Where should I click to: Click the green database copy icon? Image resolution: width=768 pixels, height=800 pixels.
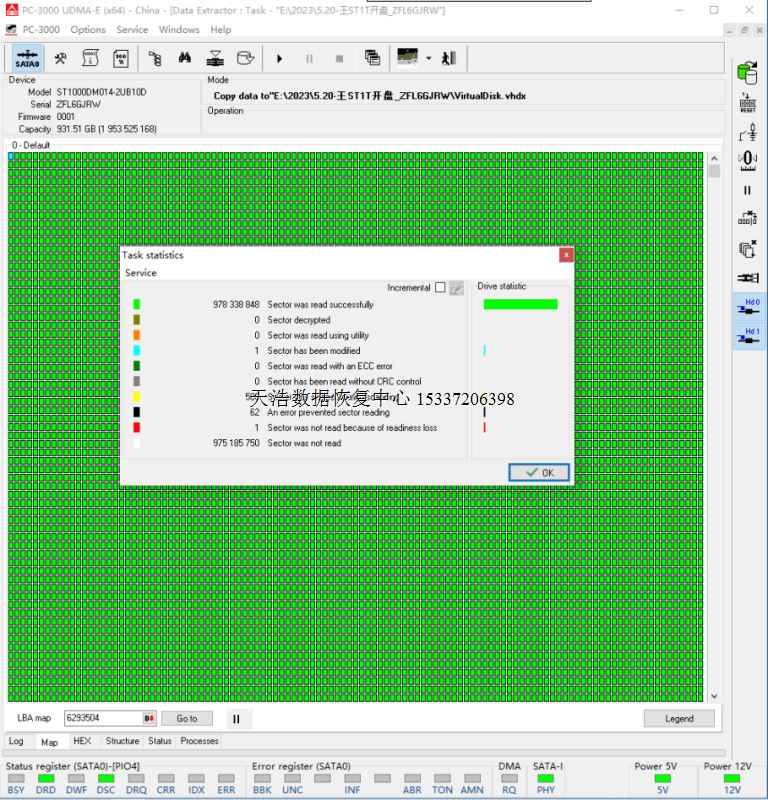(747, 72)
